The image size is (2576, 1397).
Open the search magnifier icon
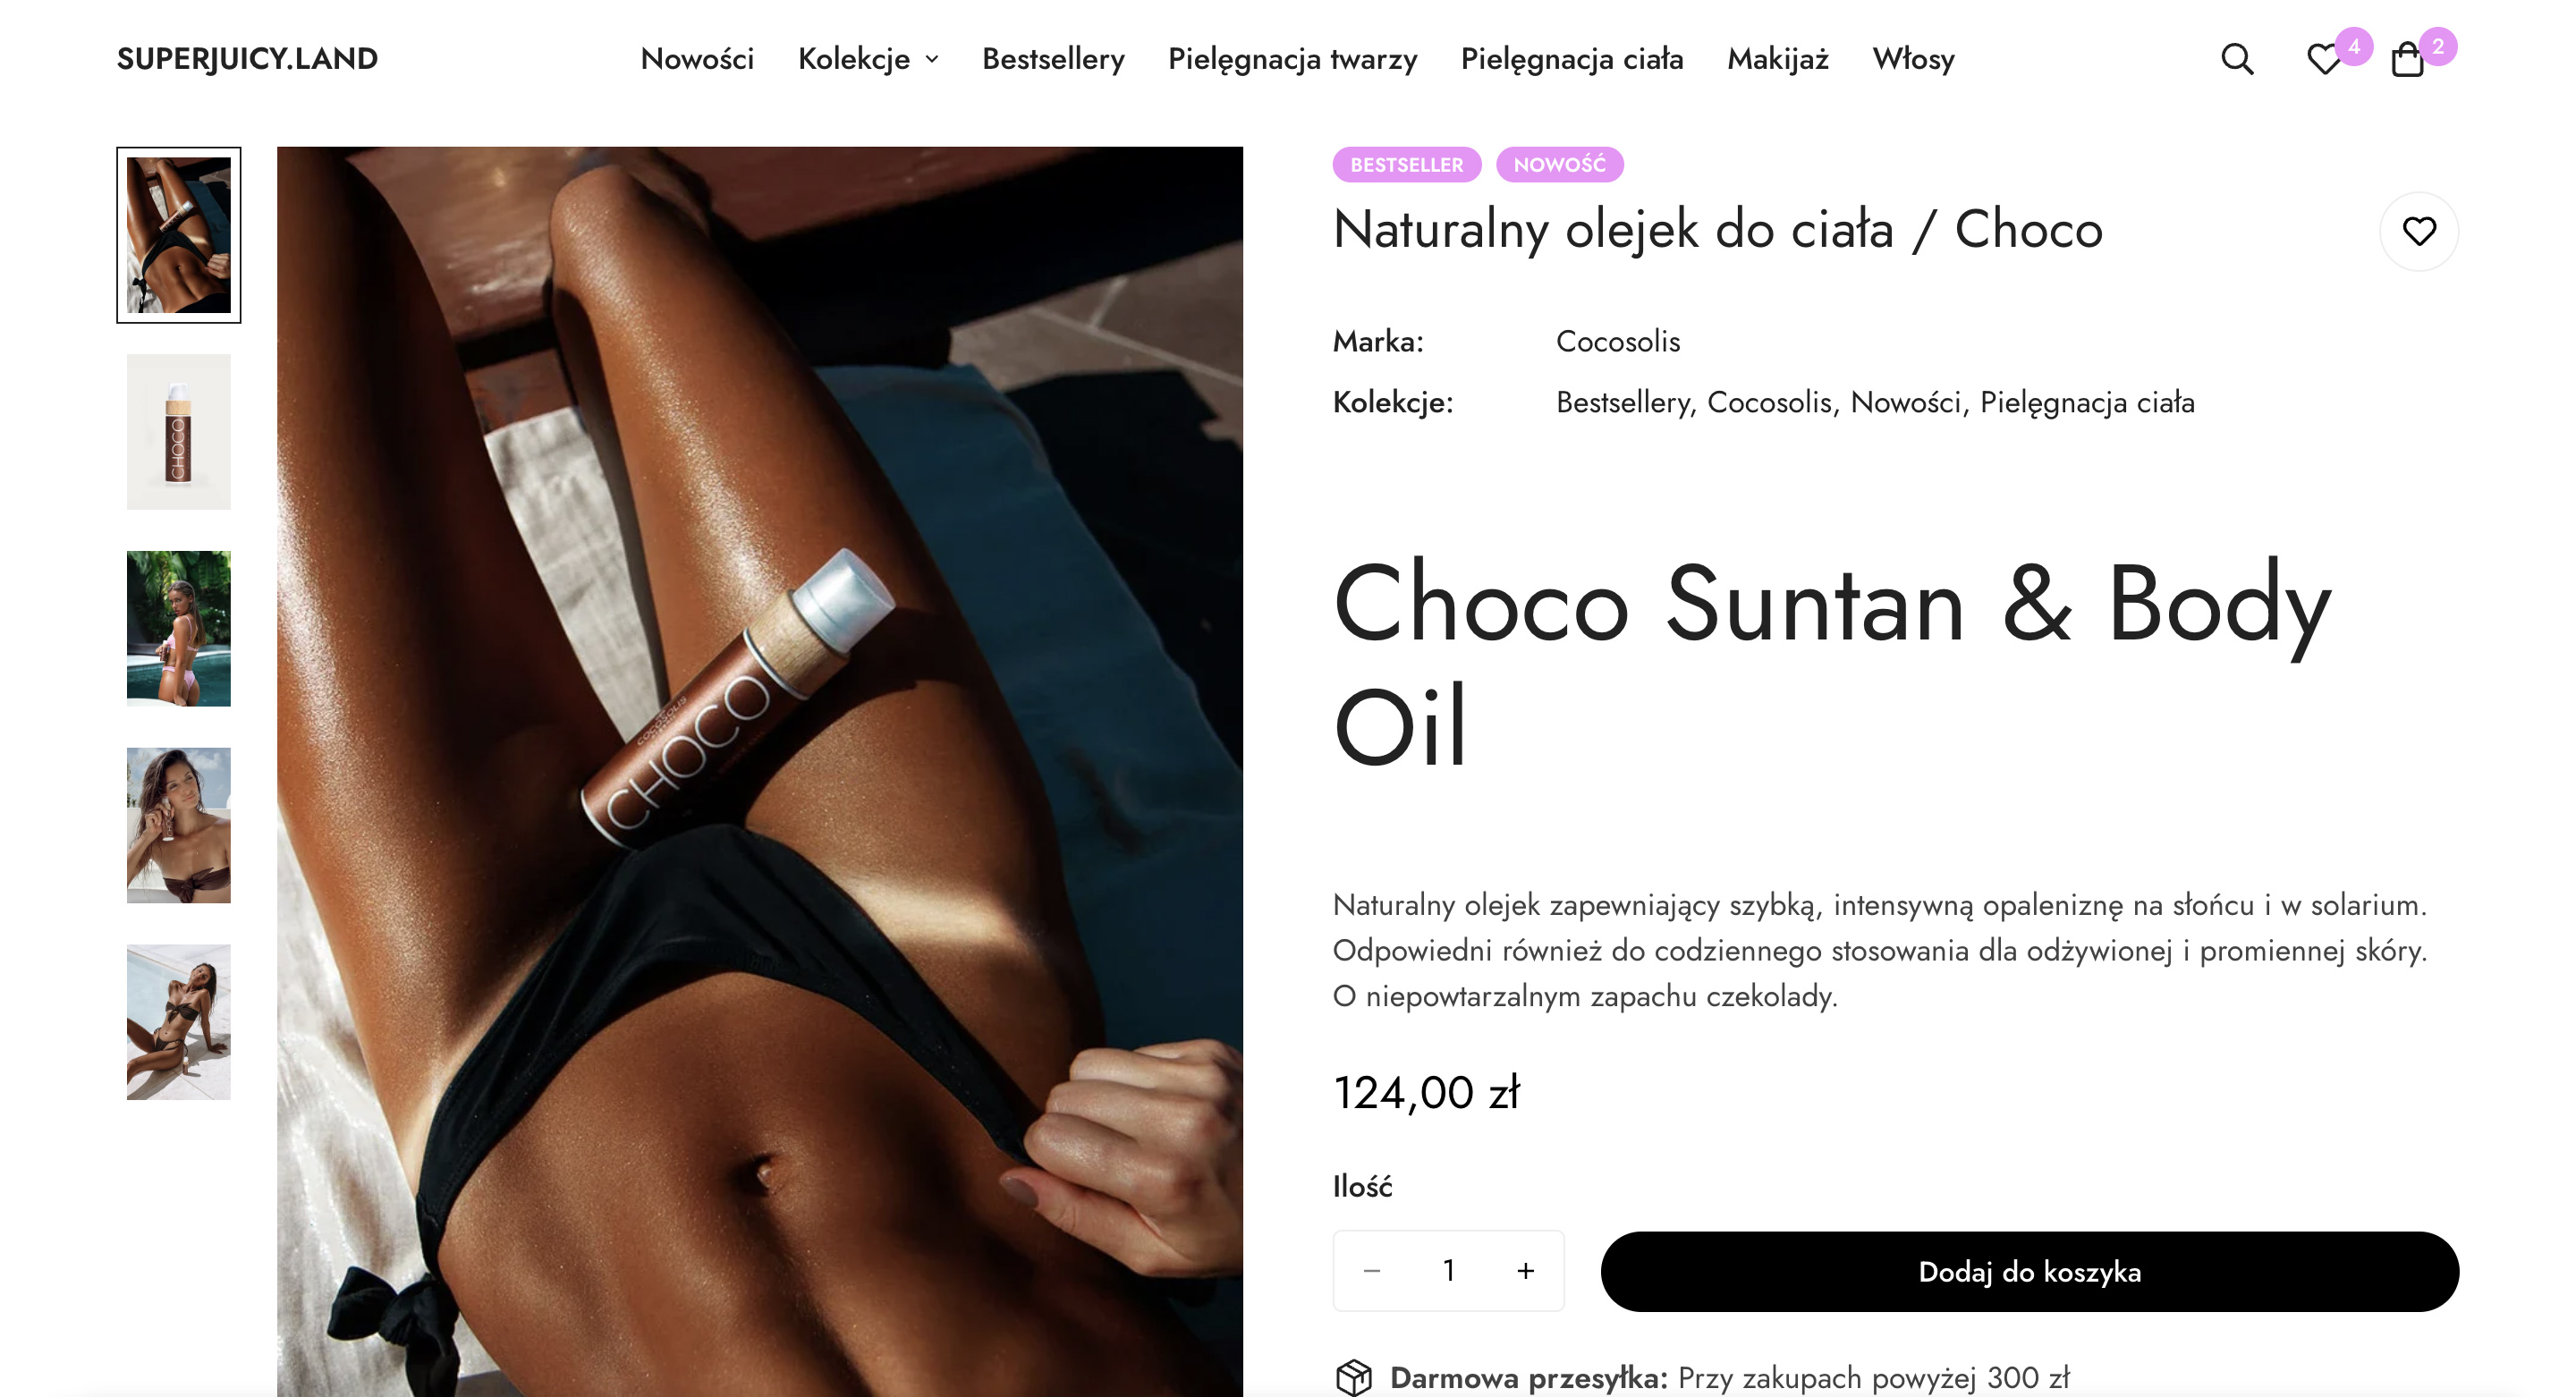(2236, 59)
